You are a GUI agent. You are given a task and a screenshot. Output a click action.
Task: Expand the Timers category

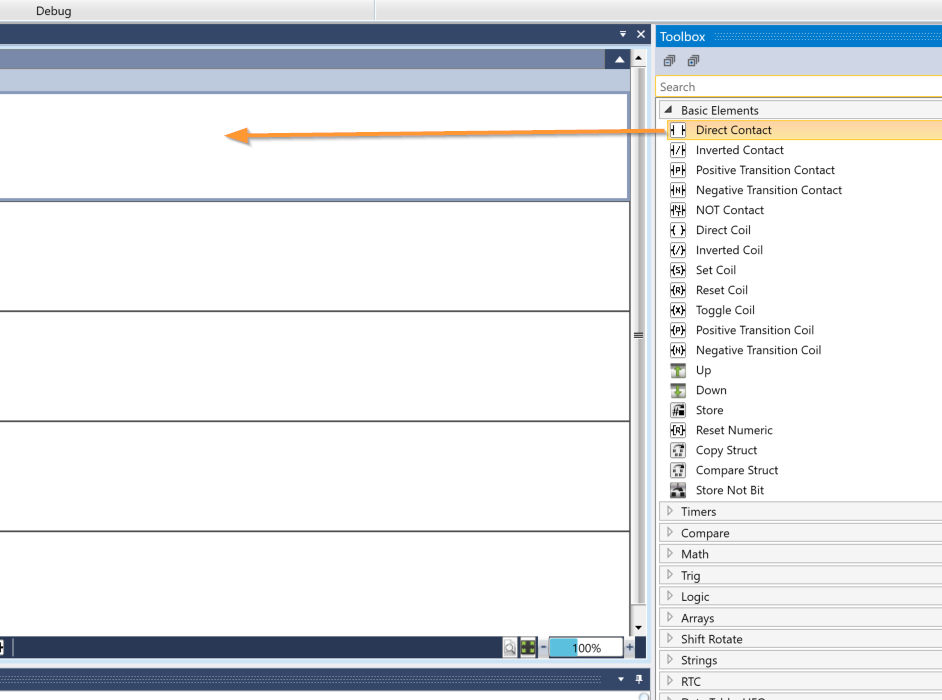tap(670, 511)
